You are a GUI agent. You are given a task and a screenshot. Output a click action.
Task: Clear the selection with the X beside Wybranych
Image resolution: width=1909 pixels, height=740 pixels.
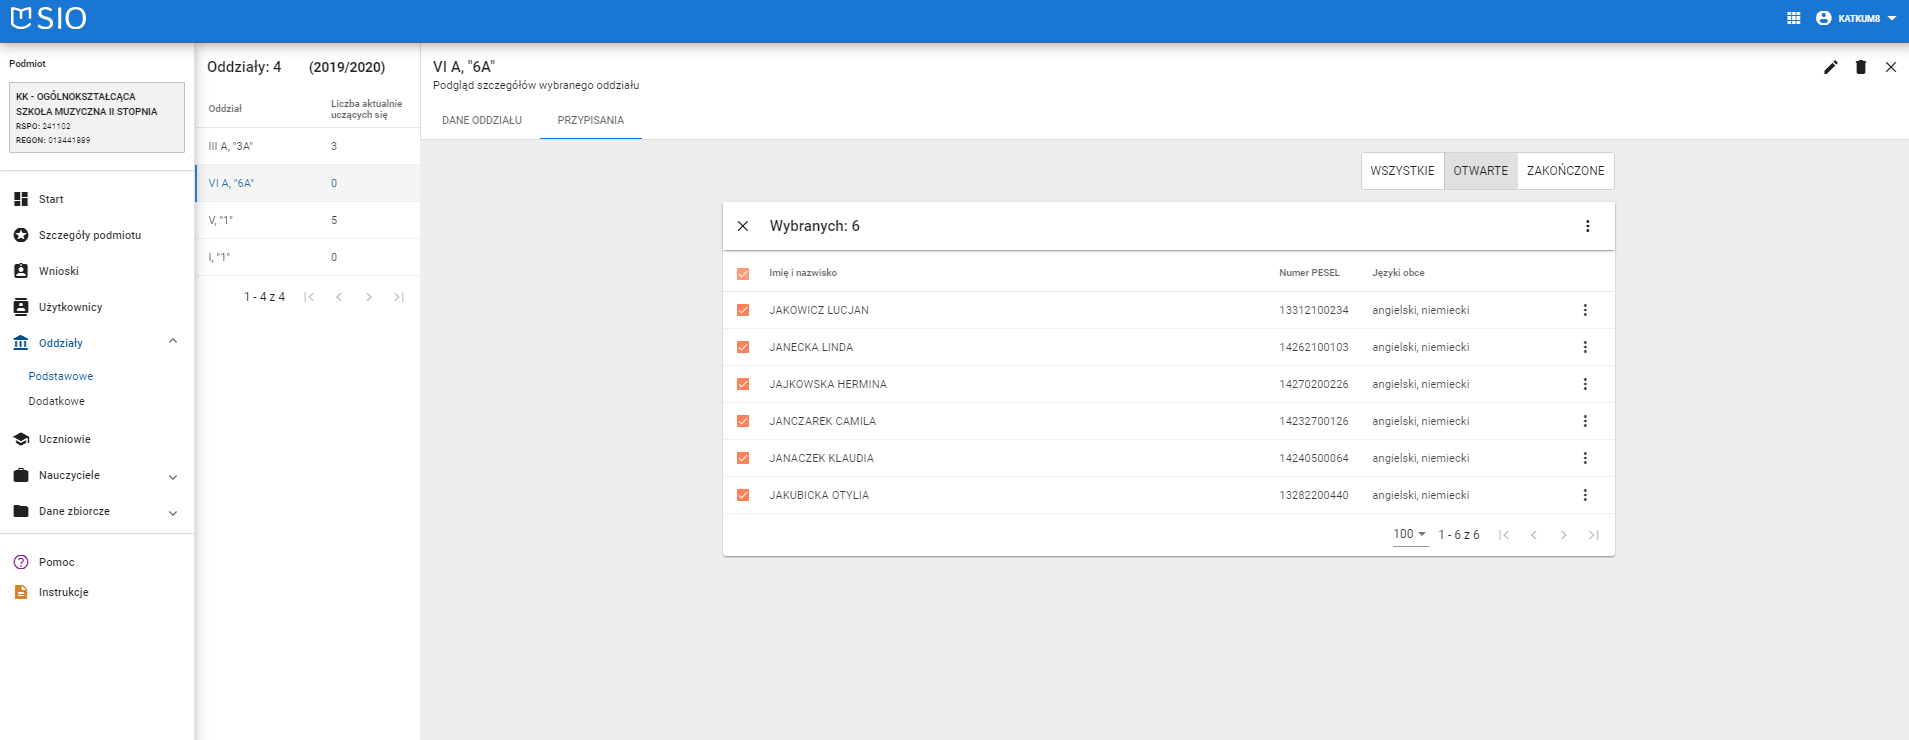click(743, 226)
